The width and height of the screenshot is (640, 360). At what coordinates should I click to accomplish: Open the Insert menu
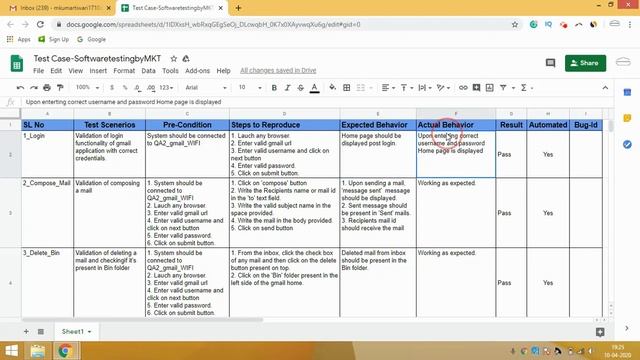click(x=98, y=71)
